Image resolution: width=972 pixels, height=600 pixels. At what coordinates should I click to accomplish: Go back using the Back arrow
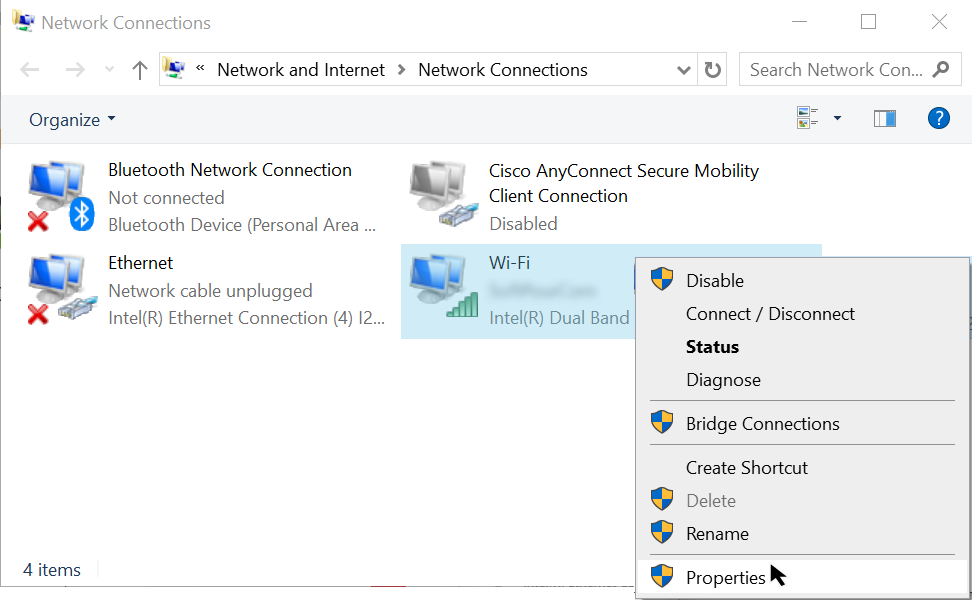click(30, 69)
